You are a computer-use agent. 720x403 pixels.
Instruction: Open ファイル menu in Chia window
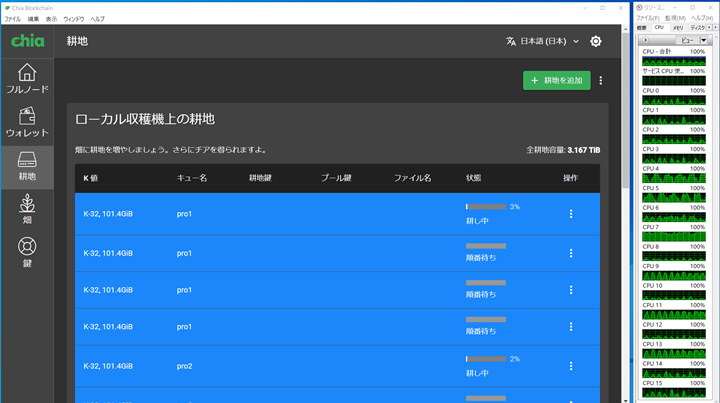[12, 19]
